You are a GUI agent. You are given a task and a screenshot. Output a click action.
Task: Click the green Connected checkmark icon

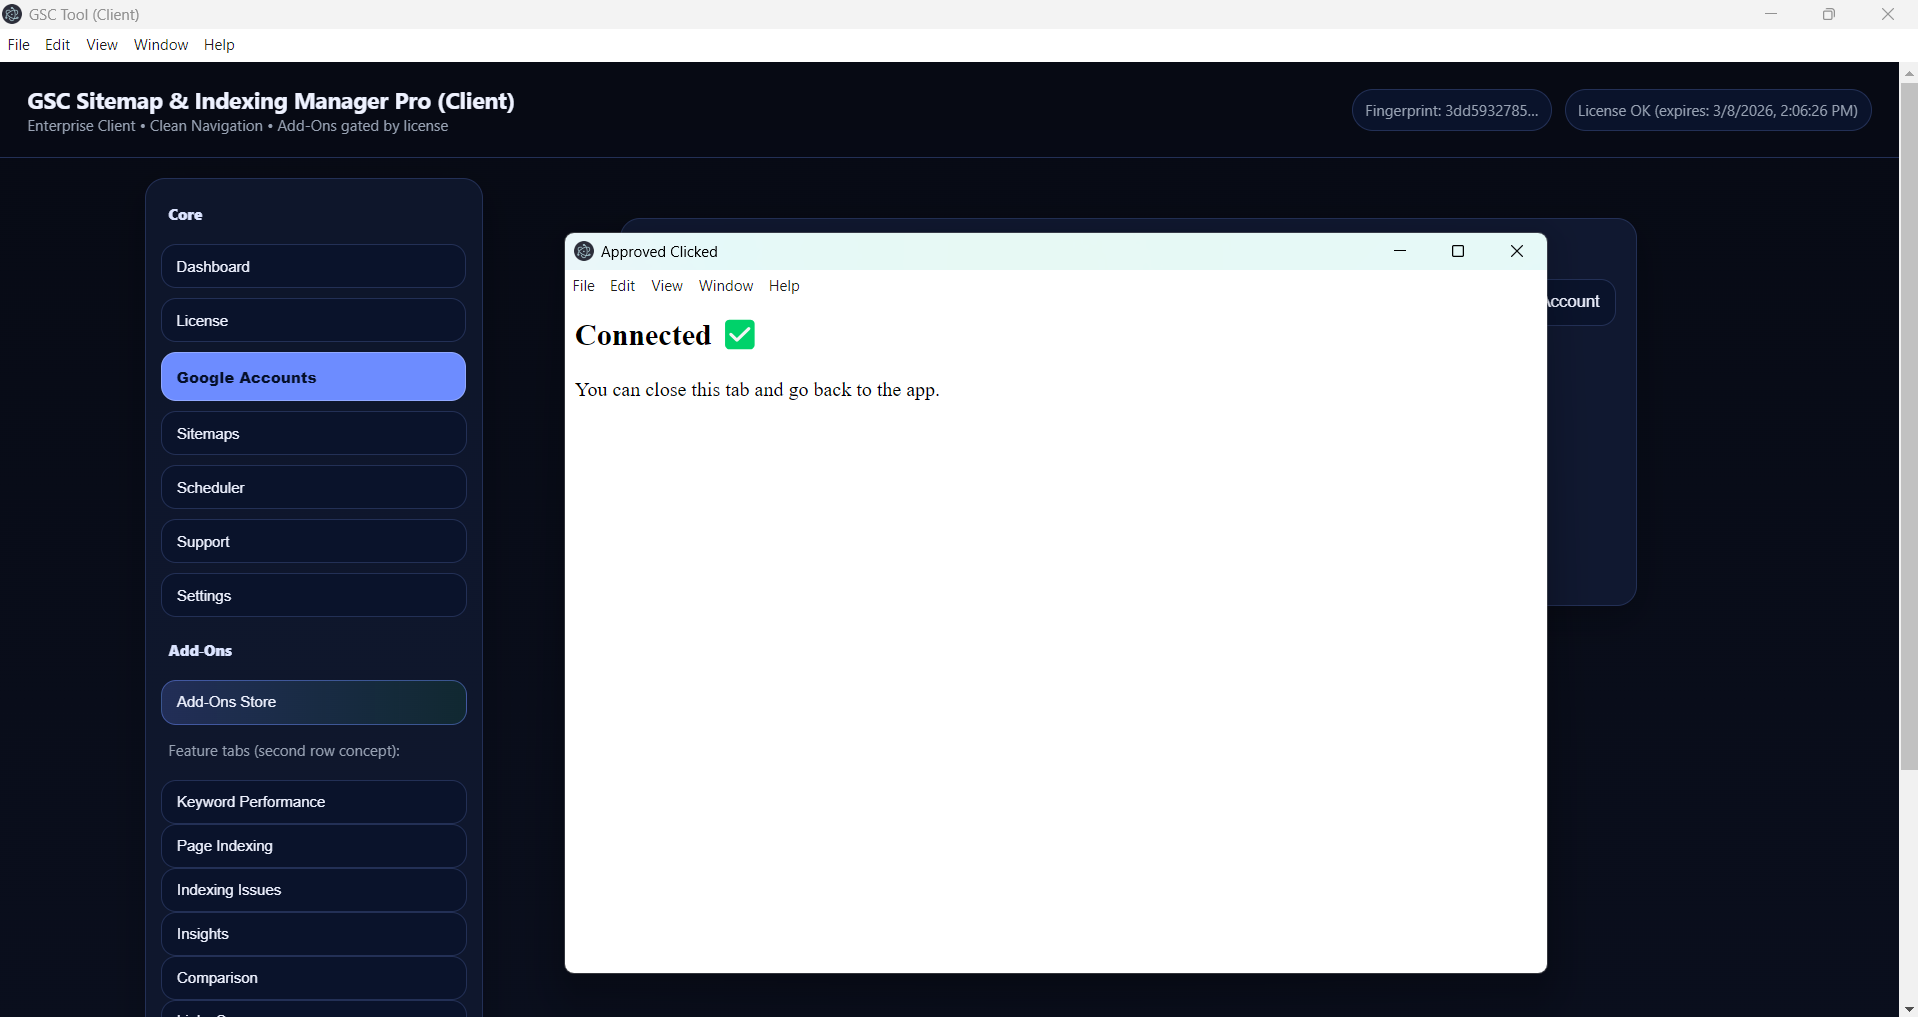click(739, 335)
